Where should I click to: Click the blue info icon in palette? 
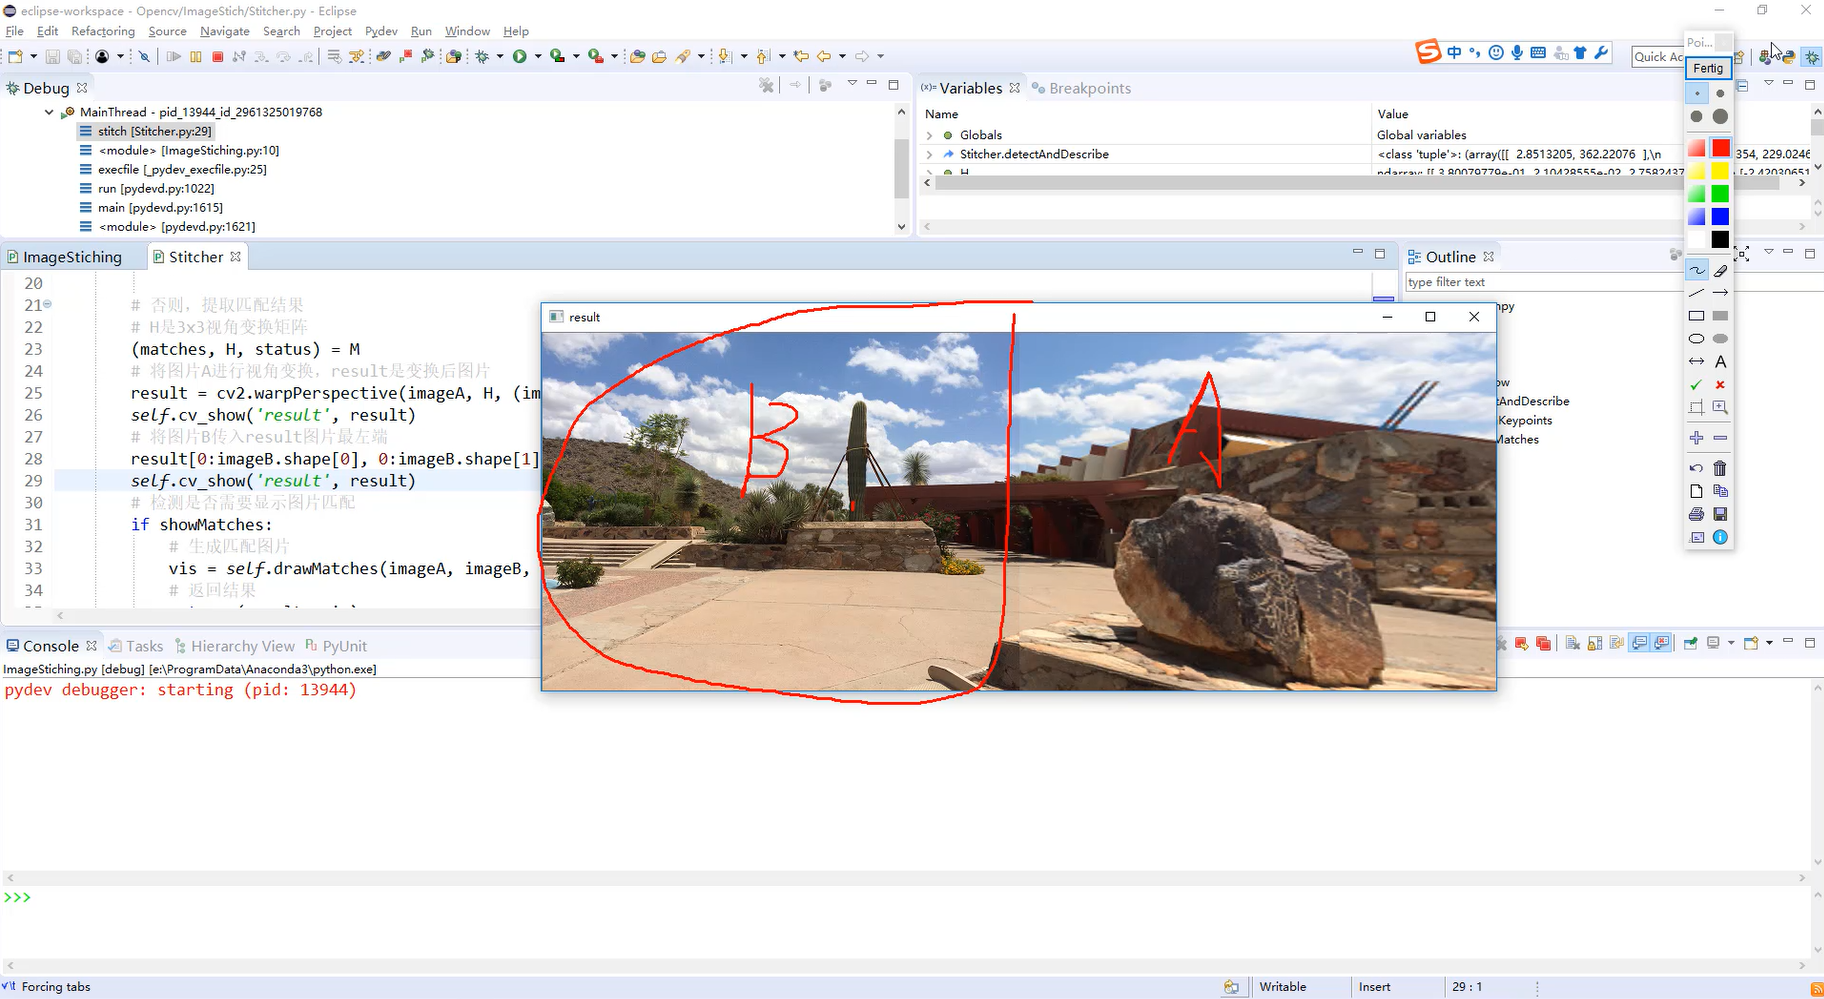[1720, 537]
